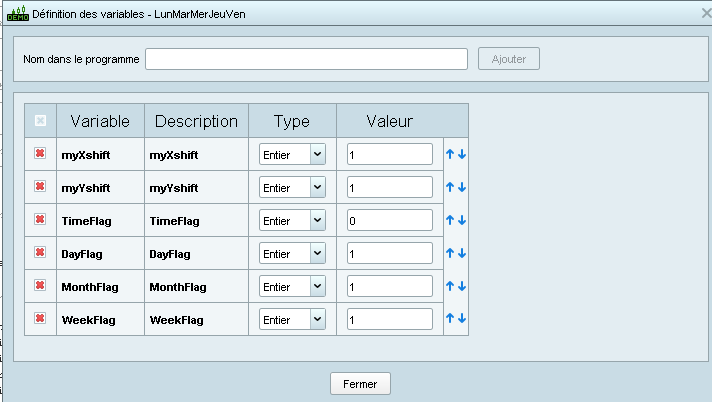Move DayFlag up using blue arrow
Viewport: 712px width, 402px height.
pos(451,253)
